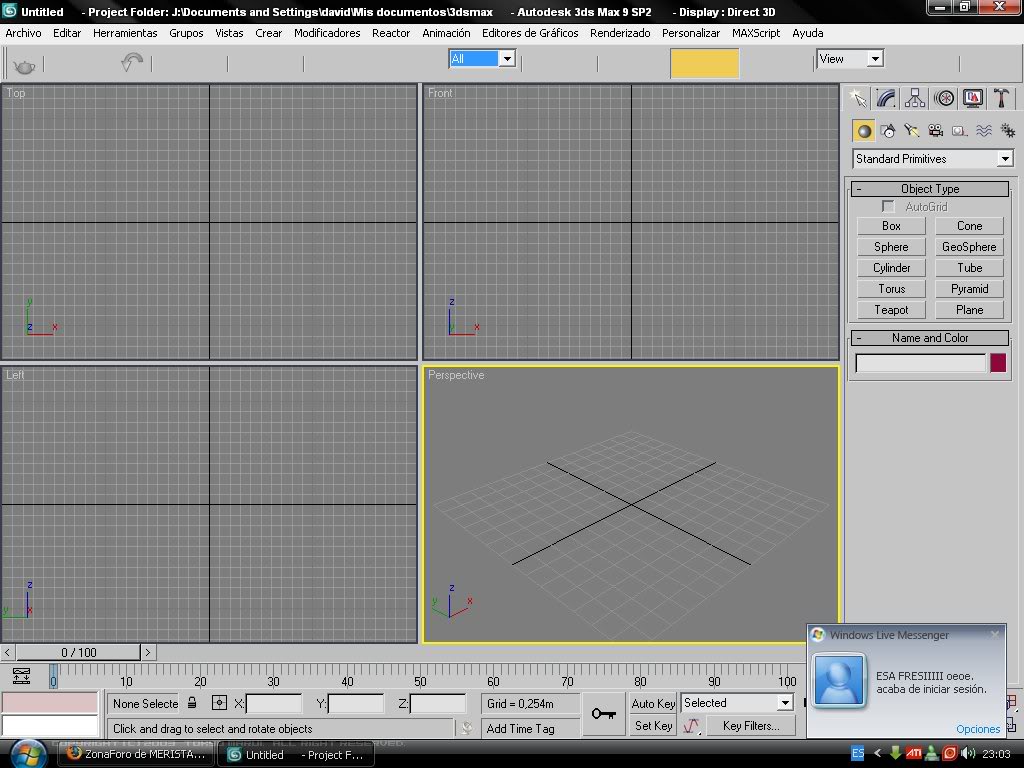Open the Herramientas menu

[x=125, y=33]
